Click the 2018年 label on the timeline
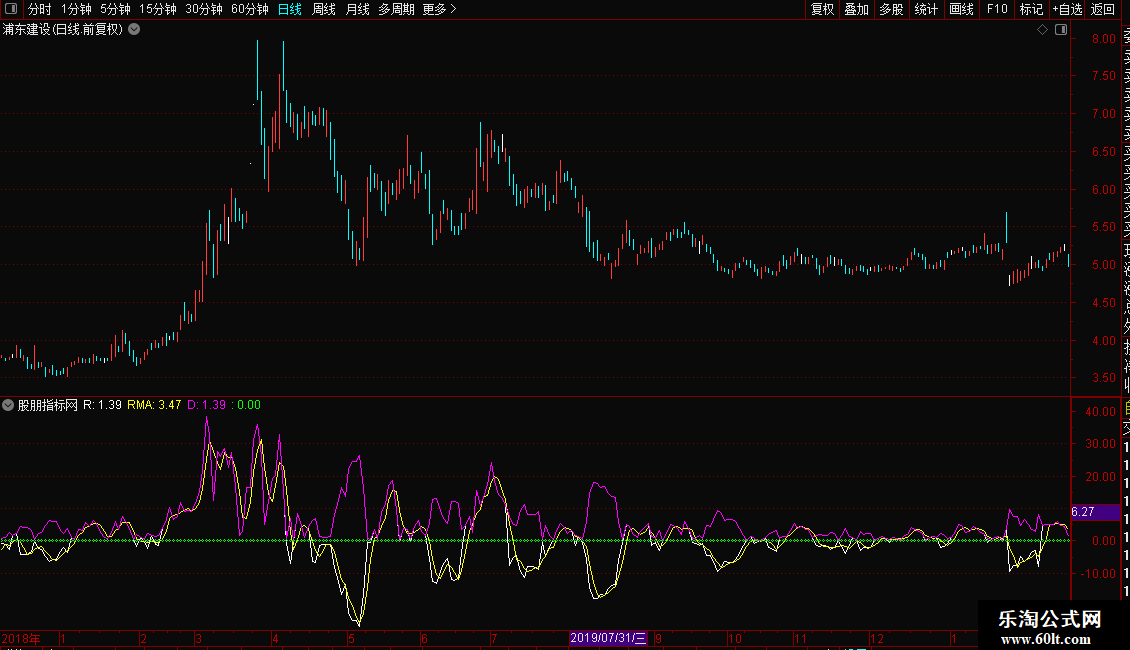Image resolution: width=1130 pixels, height=650 pixels. coord(21,638)
